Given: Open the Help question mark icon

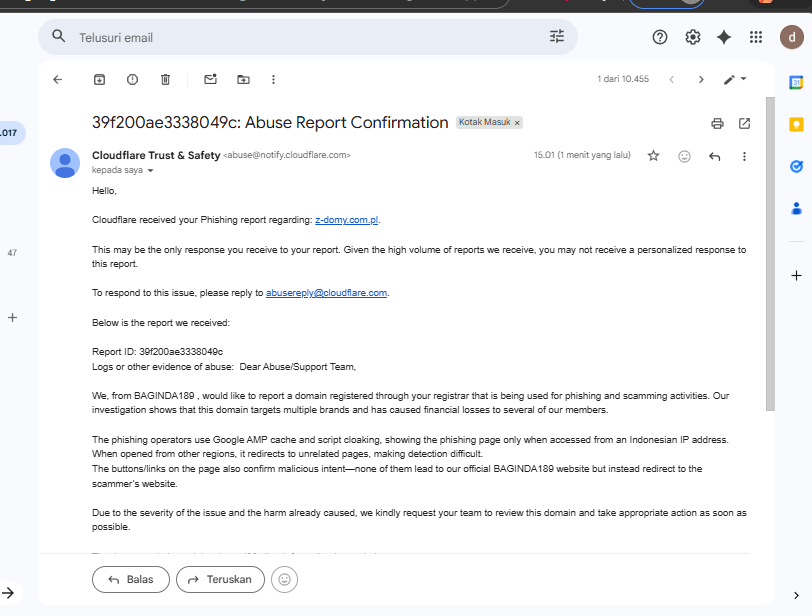Looking at the screenshot, I should tap(660, 37).
